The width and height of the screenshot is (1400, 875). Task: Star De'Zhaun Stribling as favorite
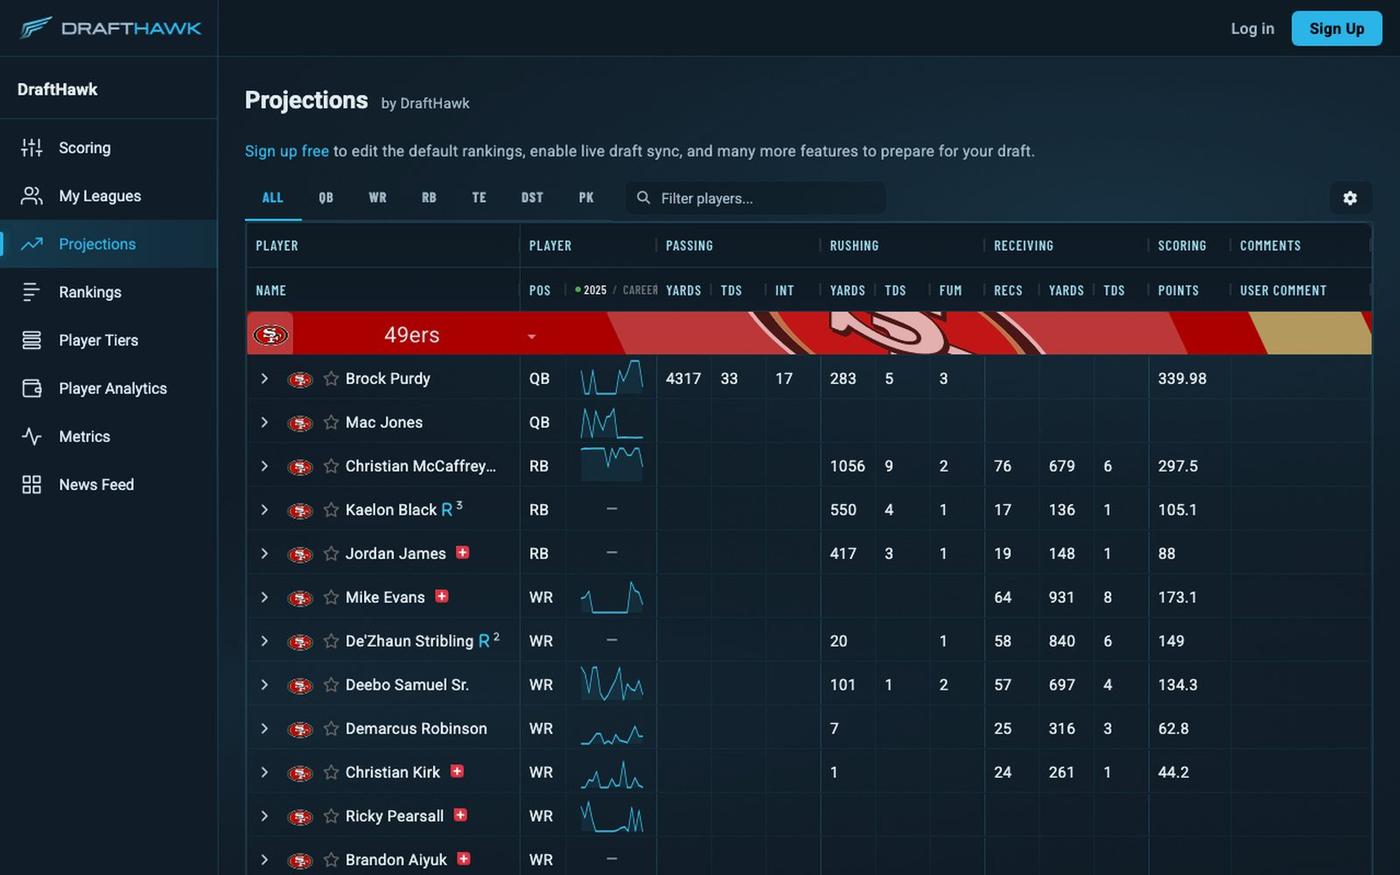331,641
